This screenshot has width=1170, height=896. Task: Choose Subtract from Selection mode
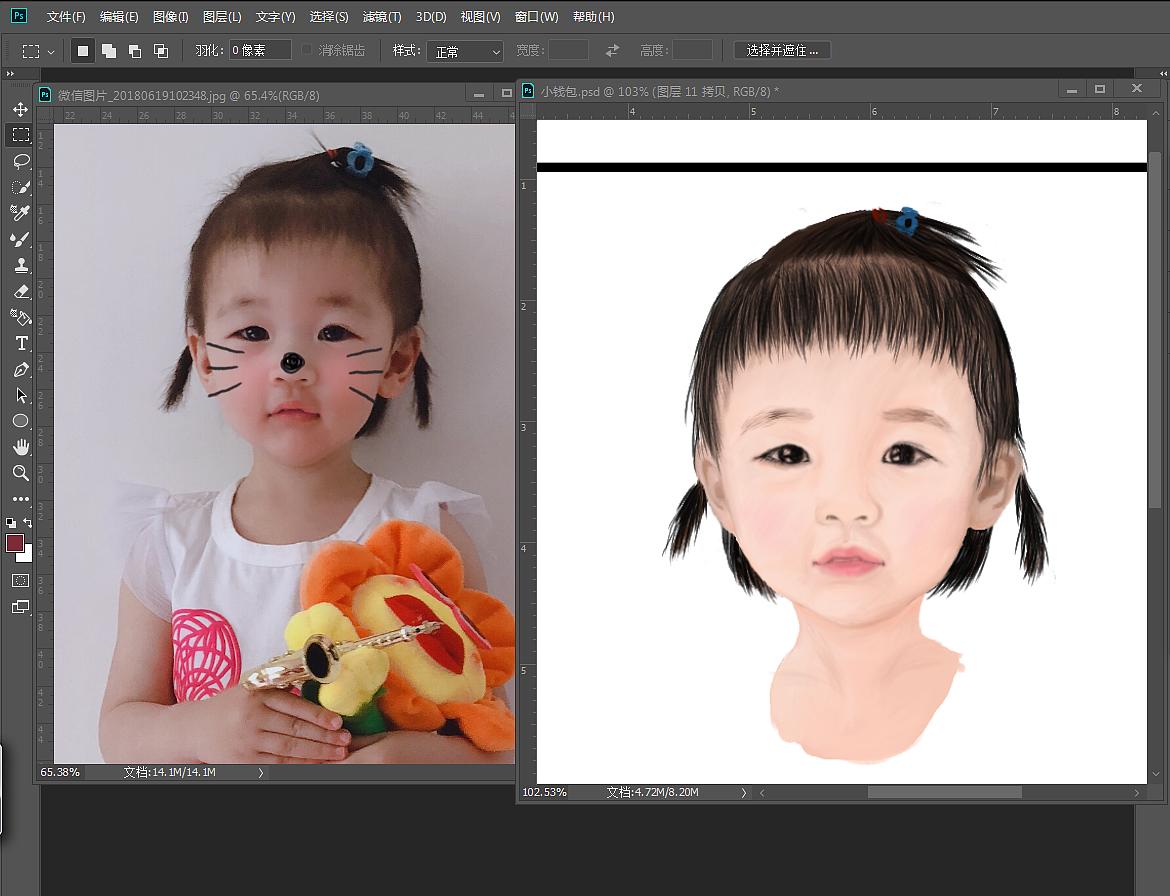tap(135, 51)
